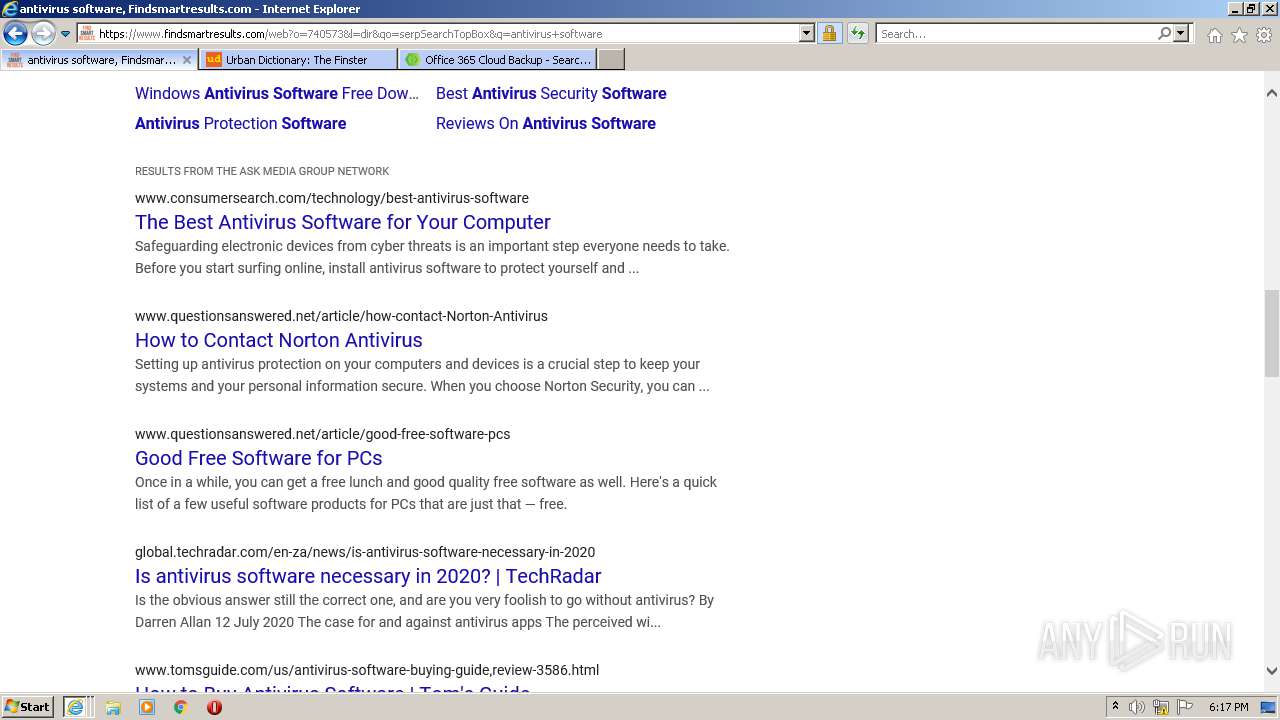This screenshot has height=720, width=1280.
Task: Open Is antivirus software necessary in 2020 result
Action: 368,576
